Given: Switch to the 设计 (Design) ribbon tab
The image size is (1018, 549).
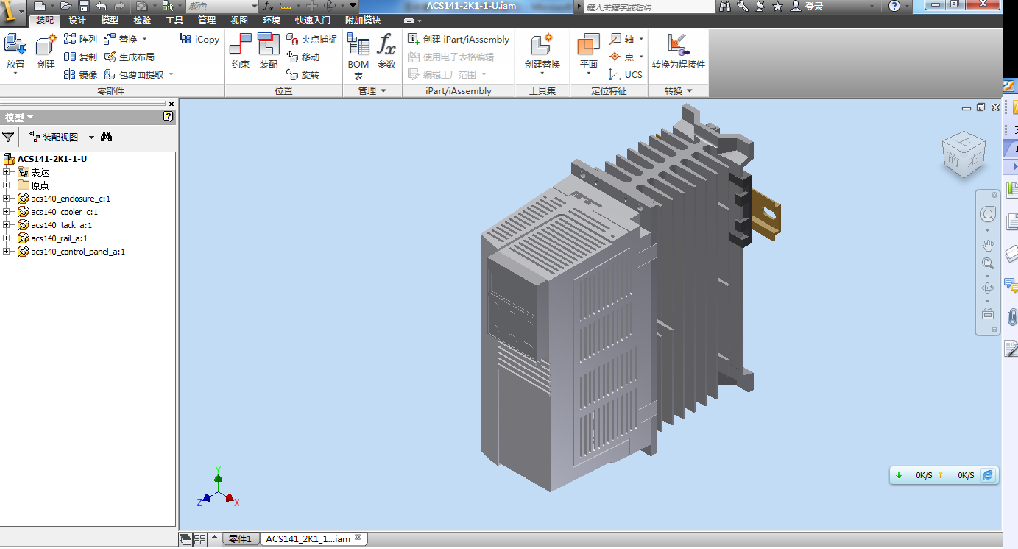Looking at the screenshot, I should [77, 20].
